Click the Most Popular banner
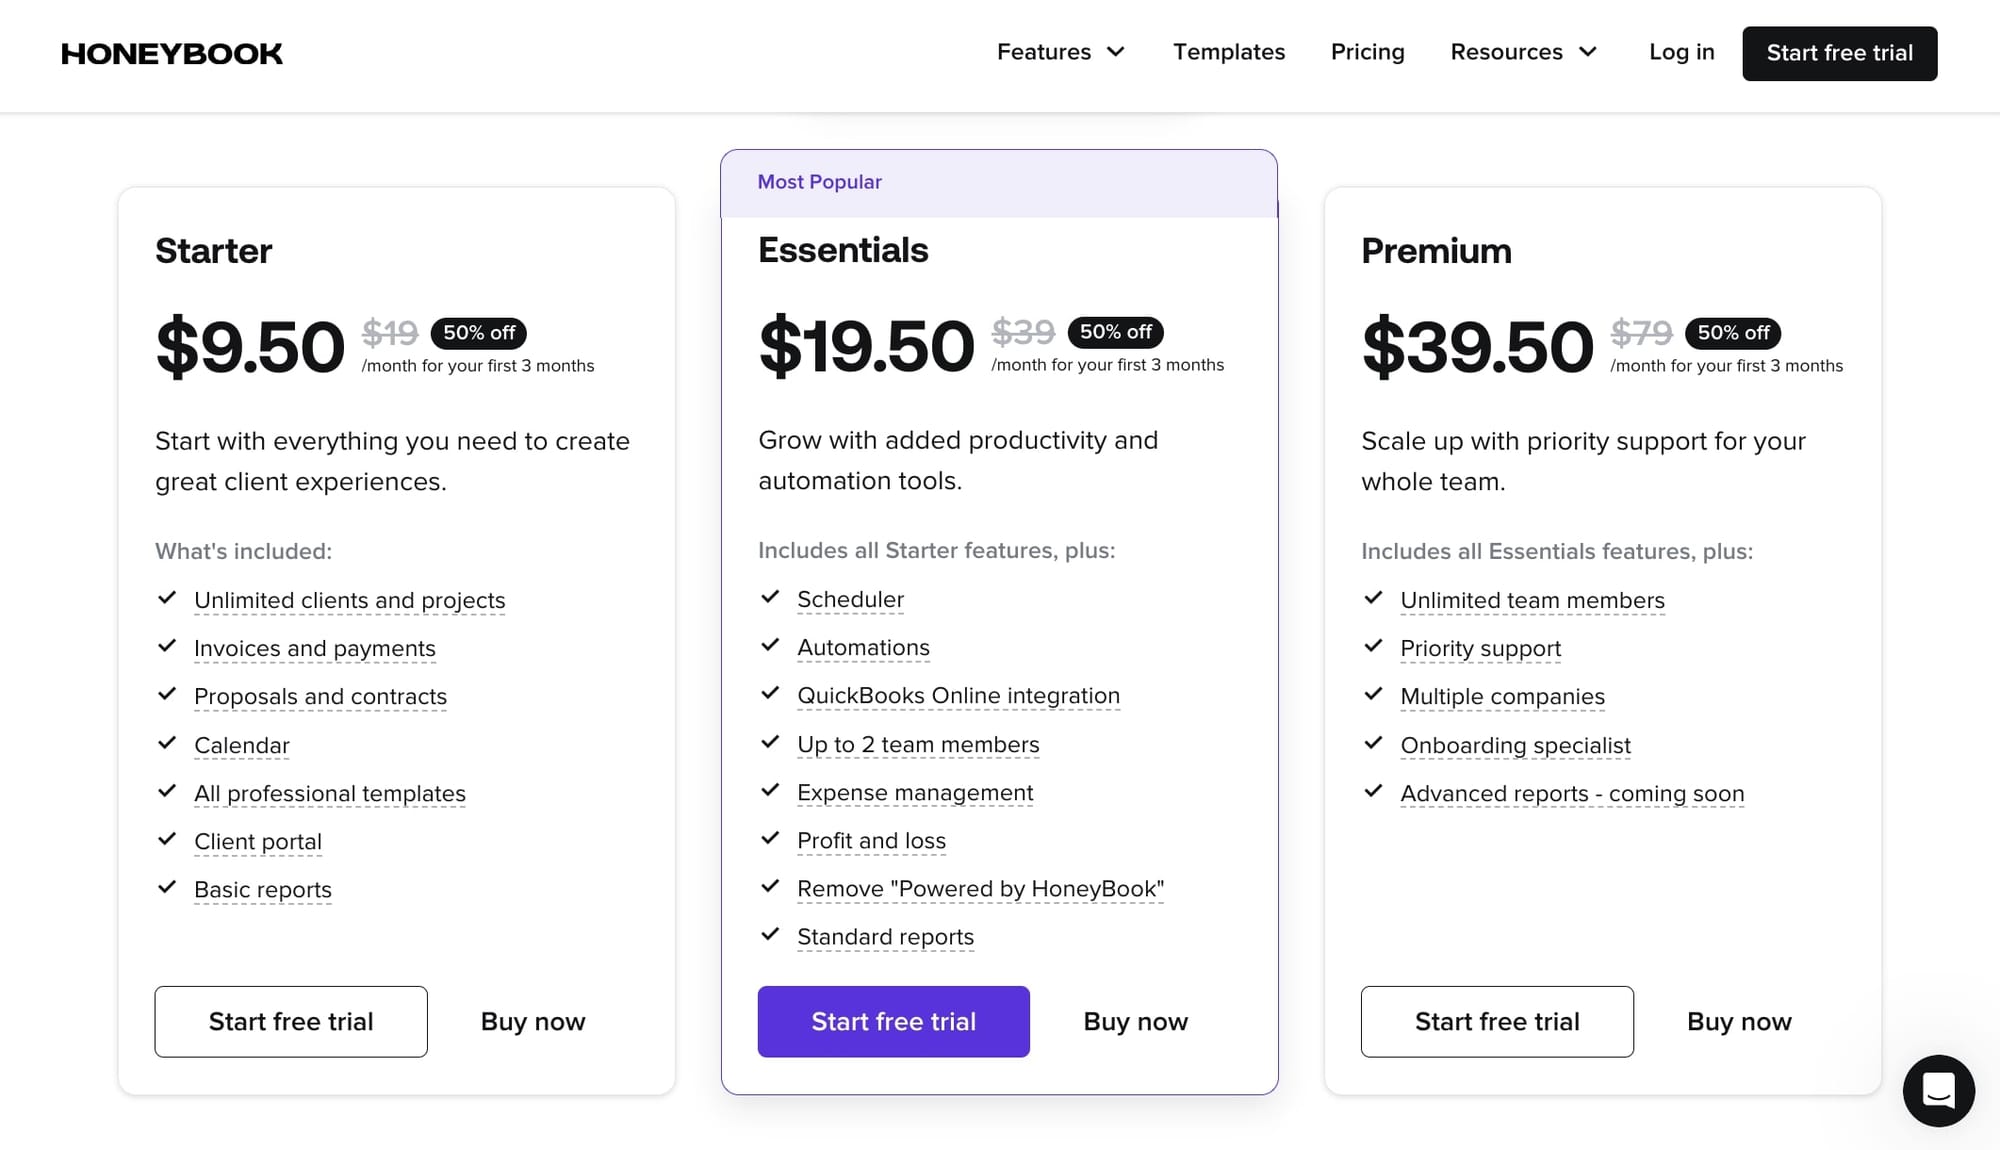Viewport: 2000px width, 1150px height. [x=998, y=183]
